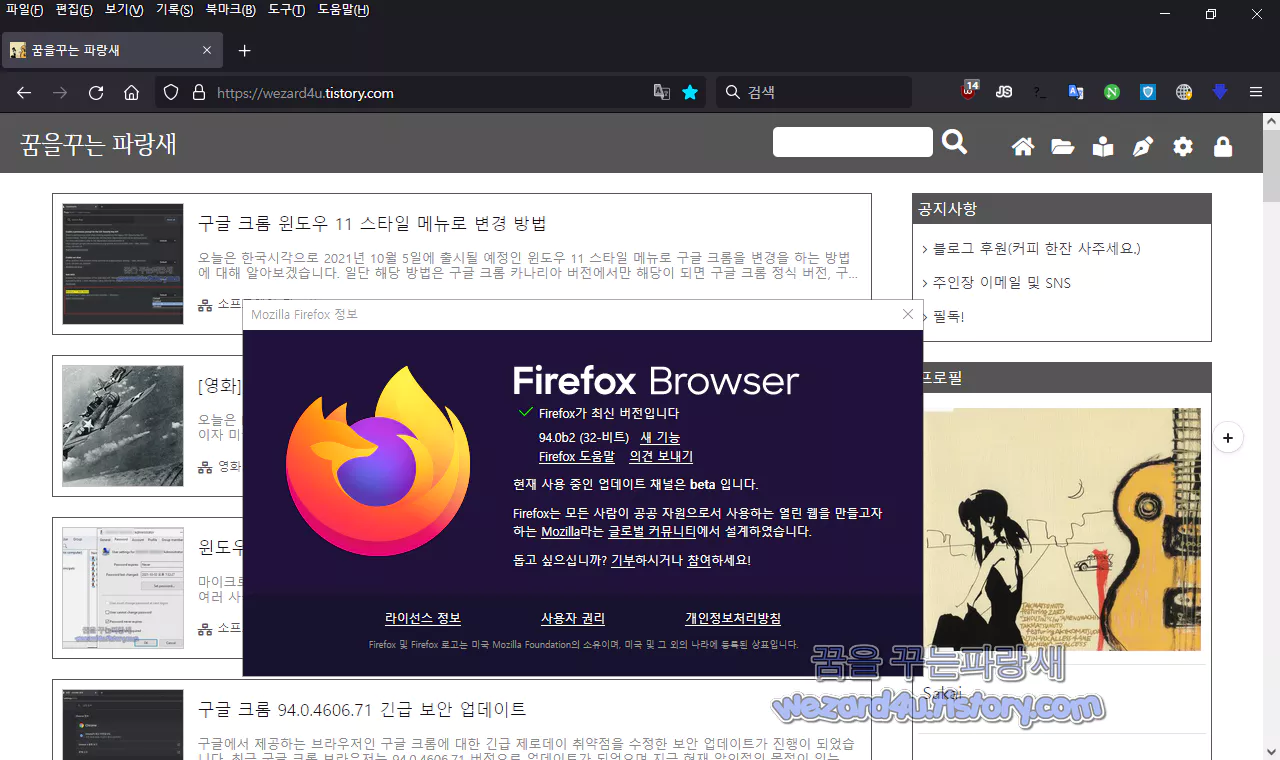1280x760 pixels.
Task: Open the green N extension icon
Action: click(x=1112, y=93)
